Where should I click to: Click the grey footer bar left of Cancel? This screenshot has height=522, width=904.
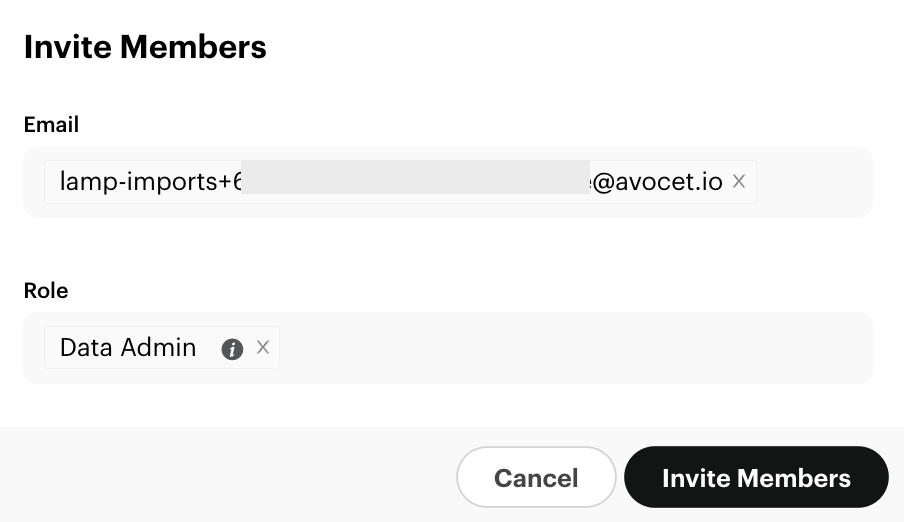pyautogui.click(x=230, y=475)
